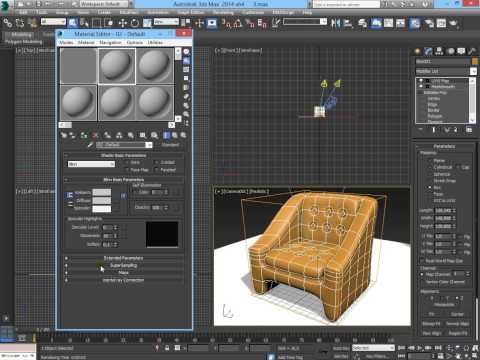Enable the Wire checkbox in Shader Basic Parameters
The height and width of the screenshot is (360, 480).
[x=127, y=162]
